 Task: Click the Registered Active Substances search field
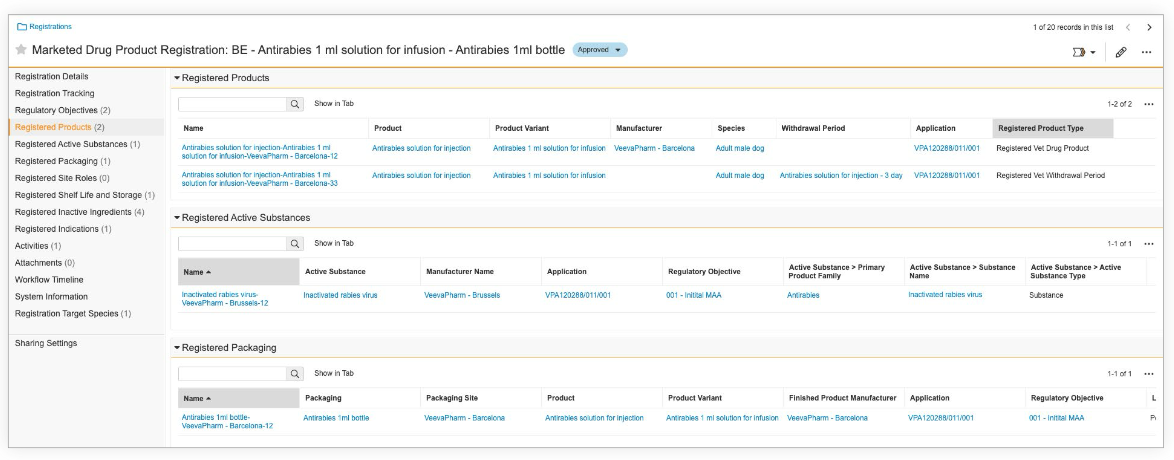232,243
